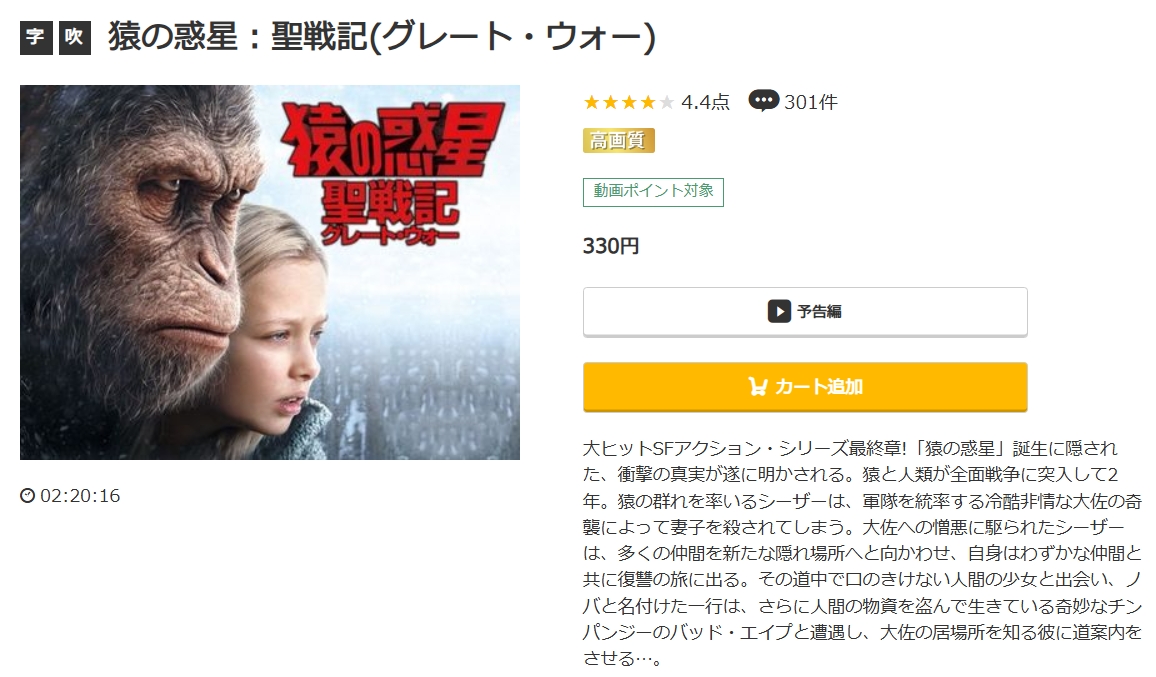Viewport: 1156px width, 677px height.
Task: Click the 動画ポイント対象 label
Action: coord(653,192)
